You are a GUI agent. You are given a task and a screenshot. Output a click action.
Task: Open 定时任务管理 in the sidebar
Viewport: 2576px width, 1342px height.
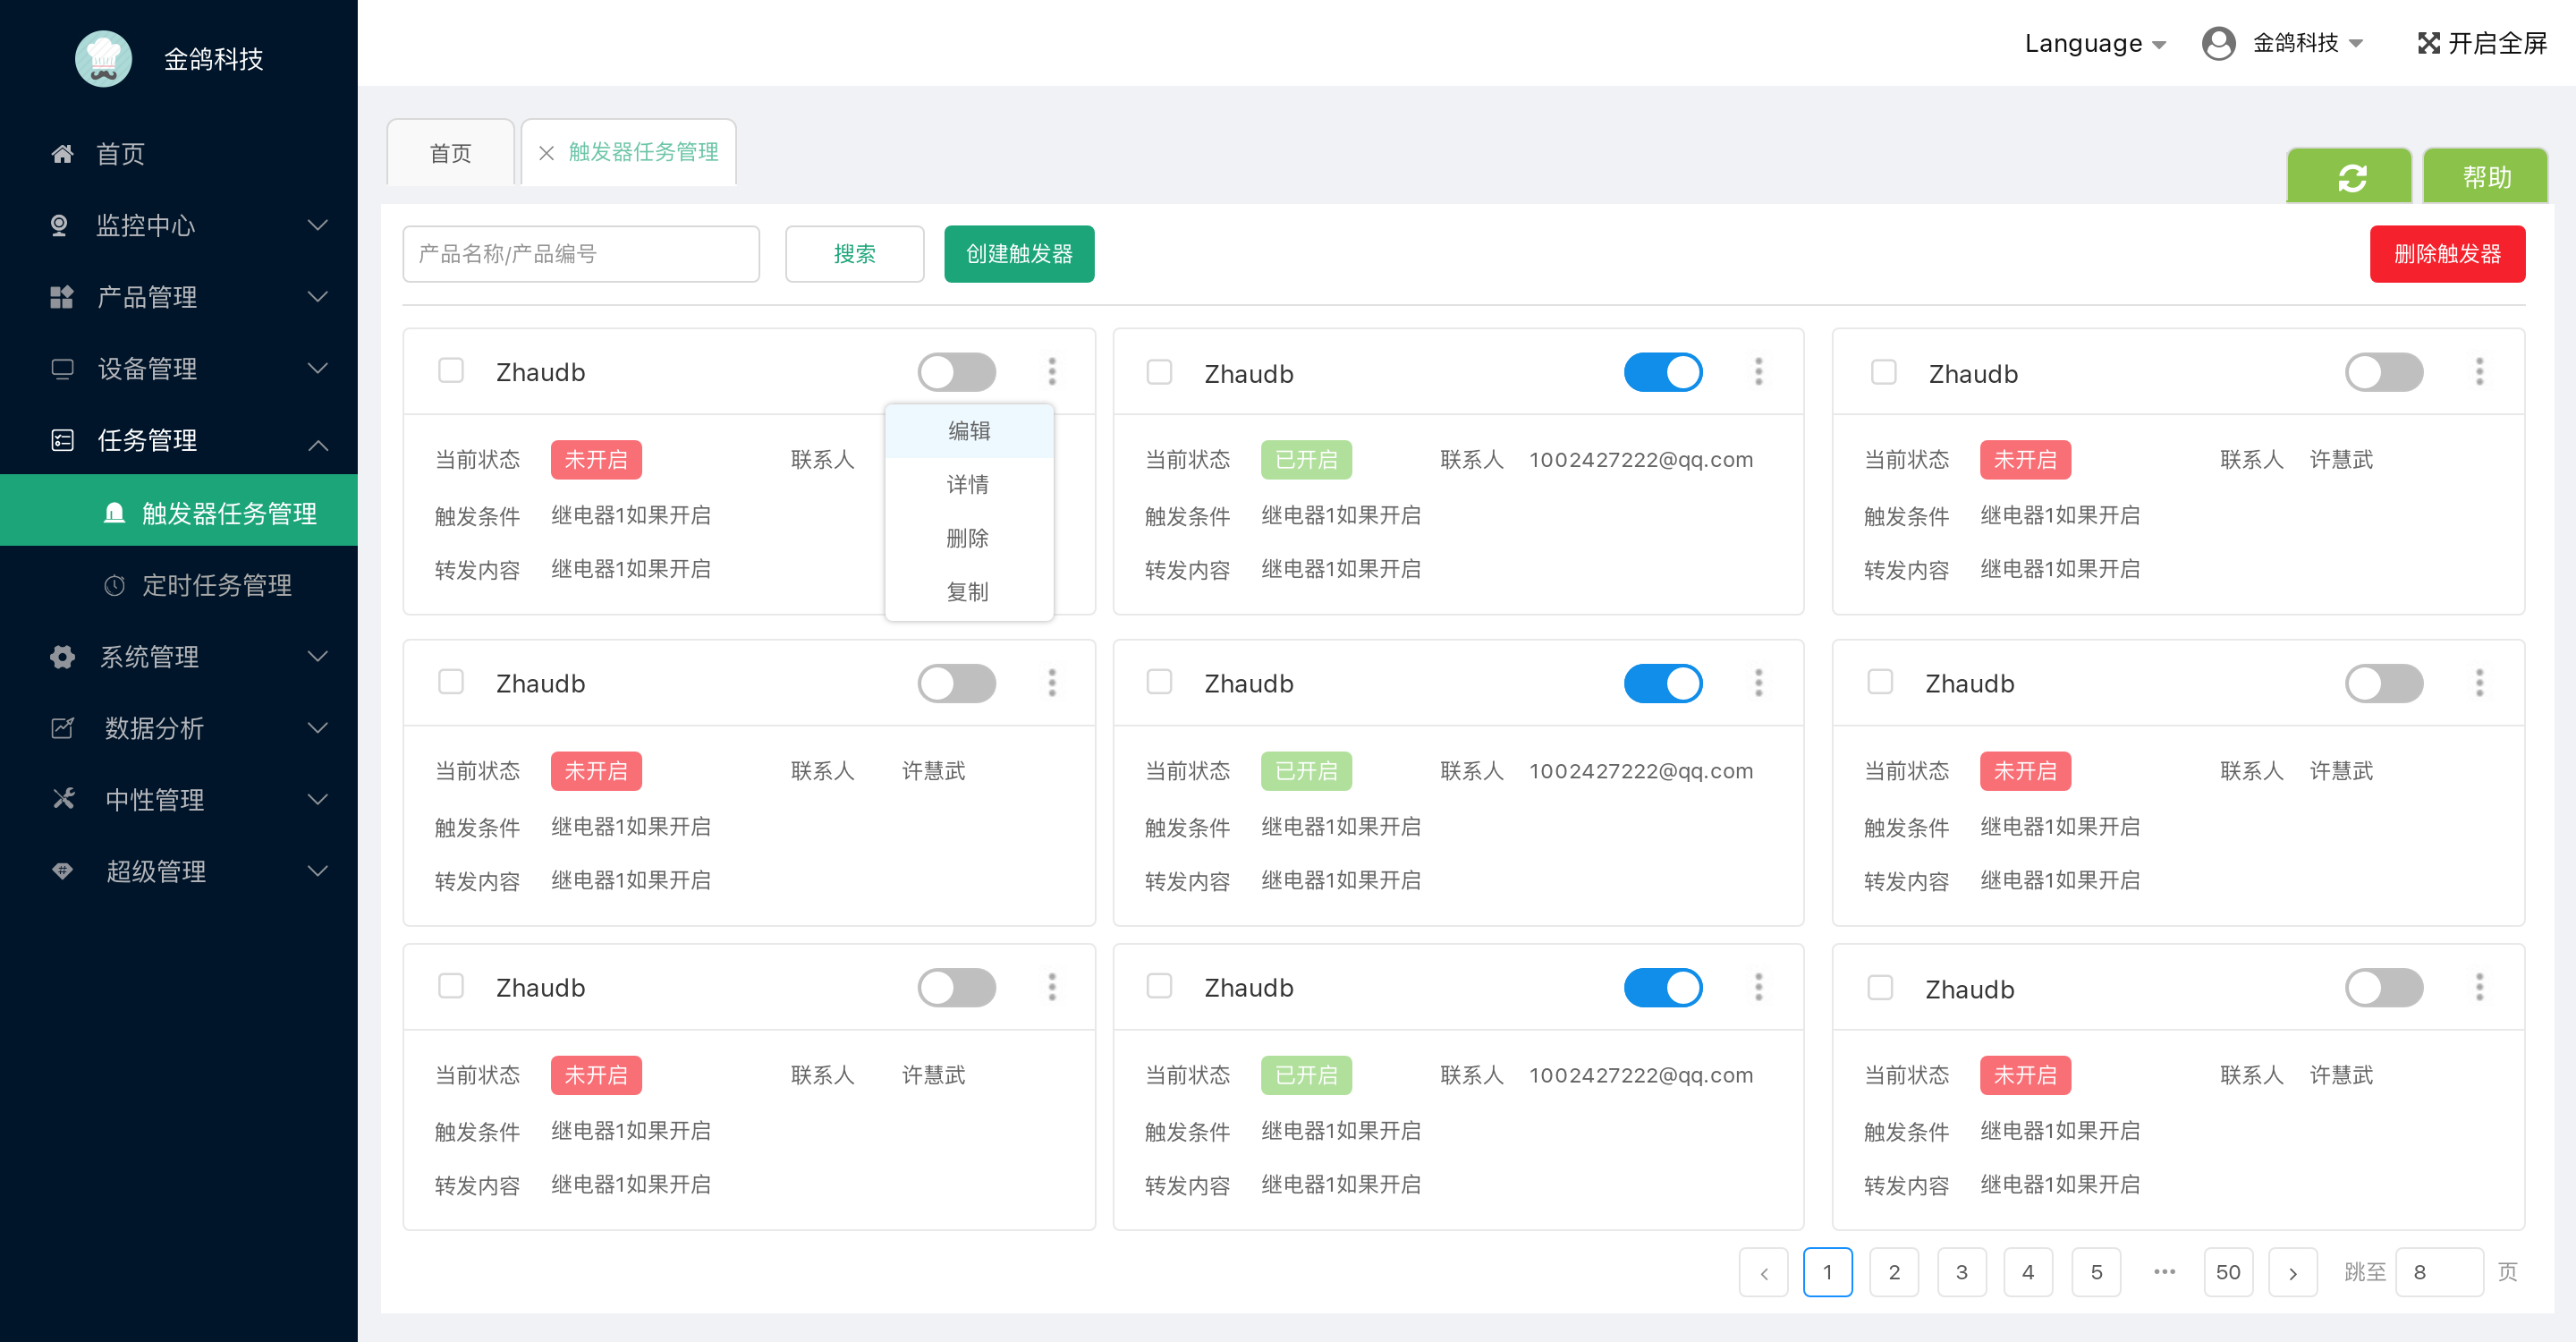pyautogui.click(x=217, y=585)
